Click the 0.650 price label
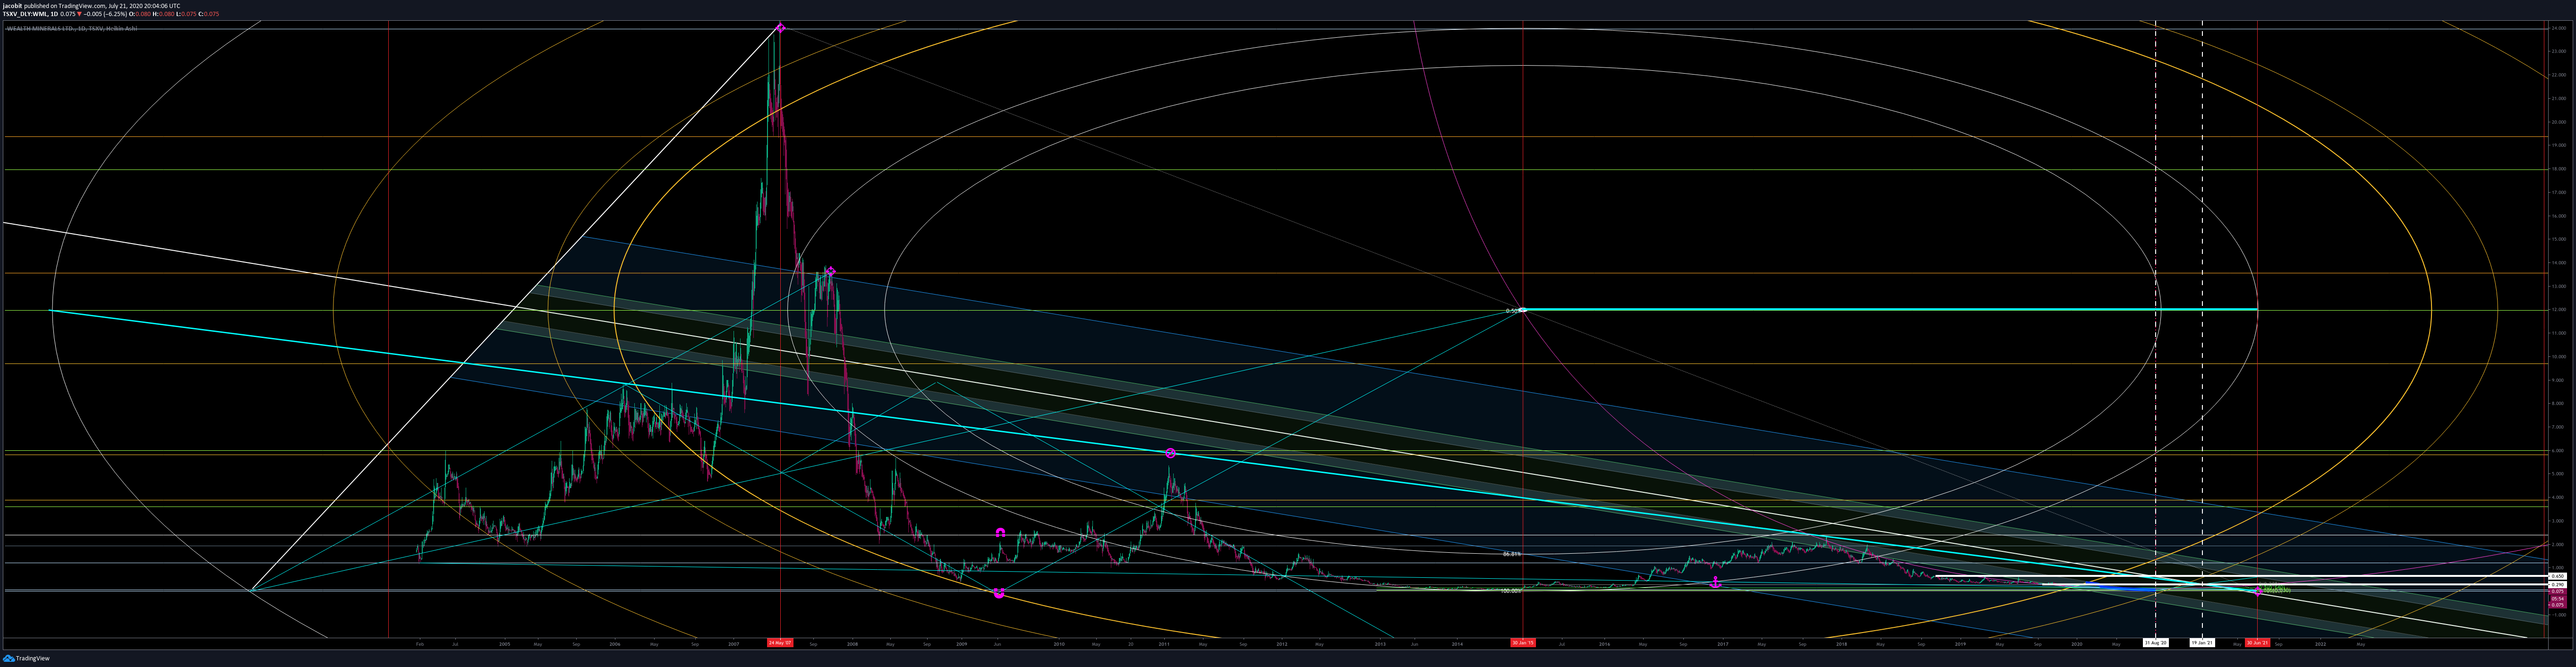 pos(2558,576)
